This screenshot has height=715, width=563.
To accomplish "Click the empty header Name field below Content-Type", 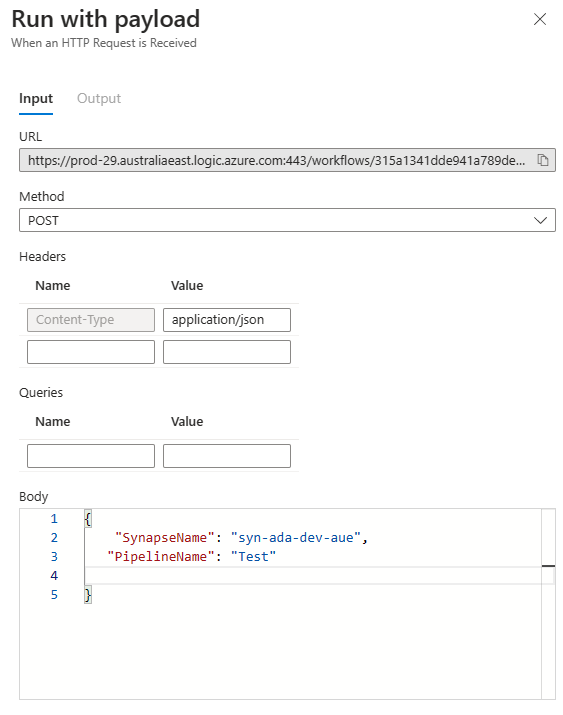I will [91, 352].
